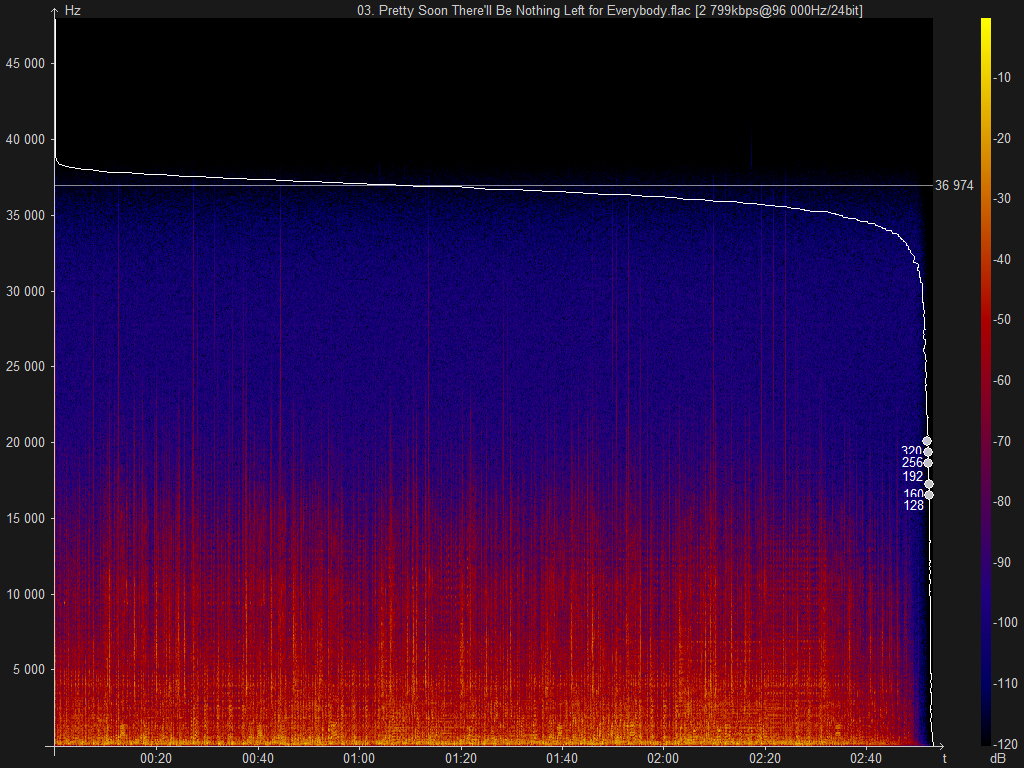The width and height of the screenshot is (1024, 768).
Task: Select the 20 000 Hz frequency axis label
Action: pos(26,442)
